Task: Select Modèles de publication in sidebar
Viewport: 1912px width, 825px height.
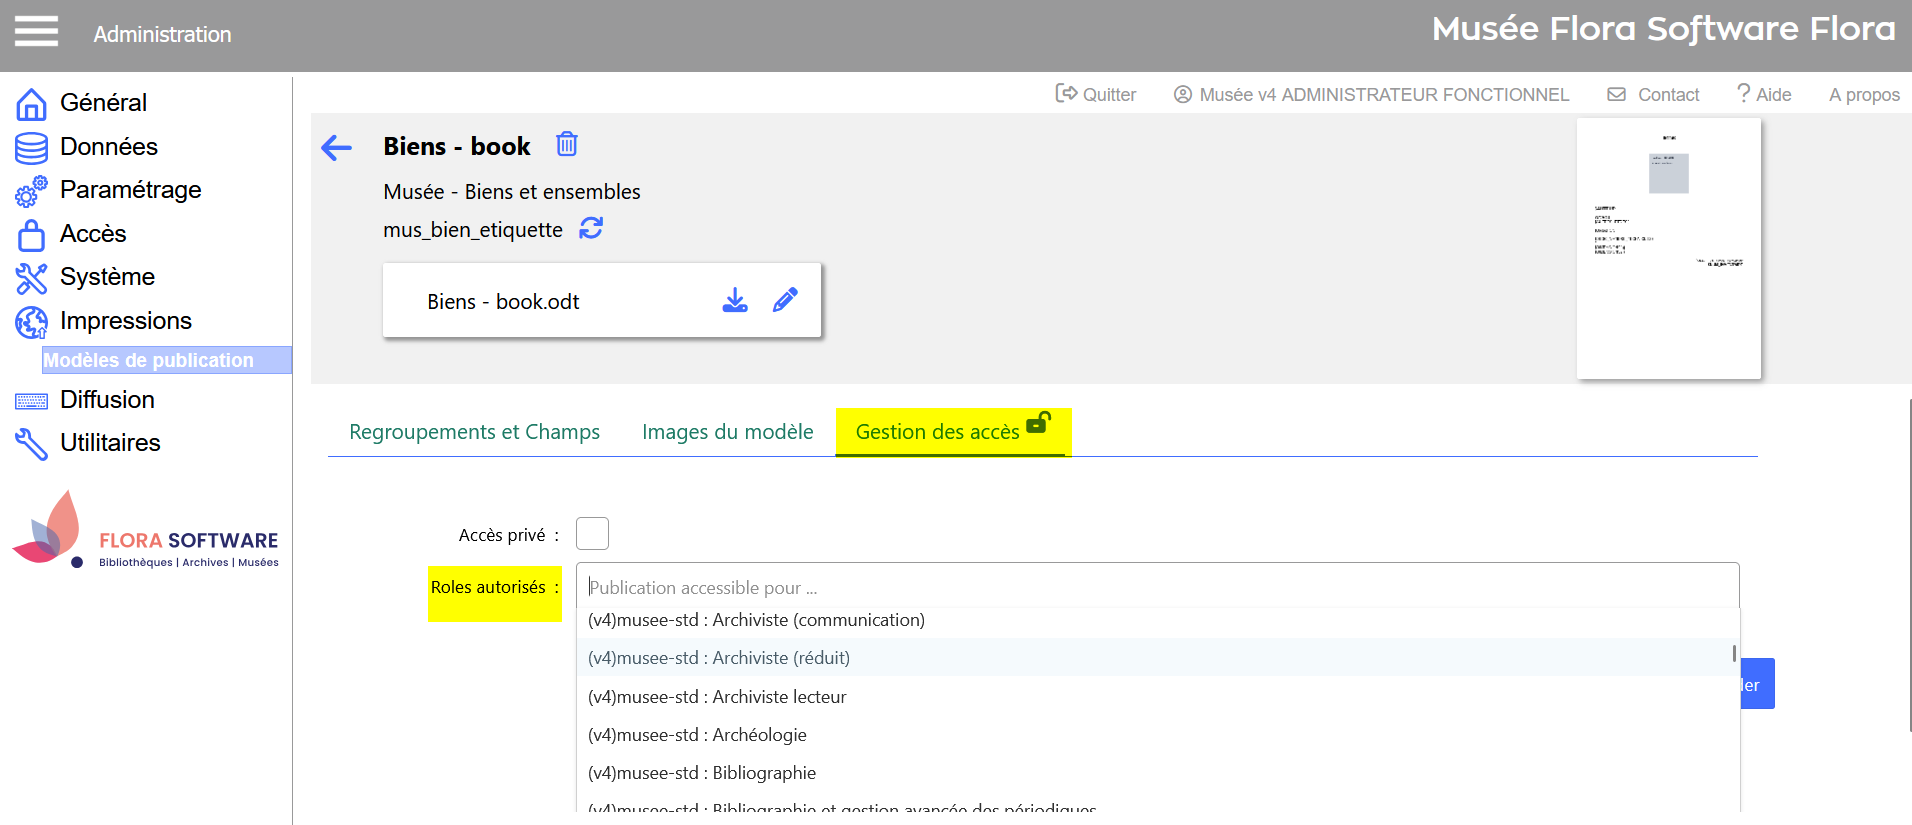Action: point(148,360)
